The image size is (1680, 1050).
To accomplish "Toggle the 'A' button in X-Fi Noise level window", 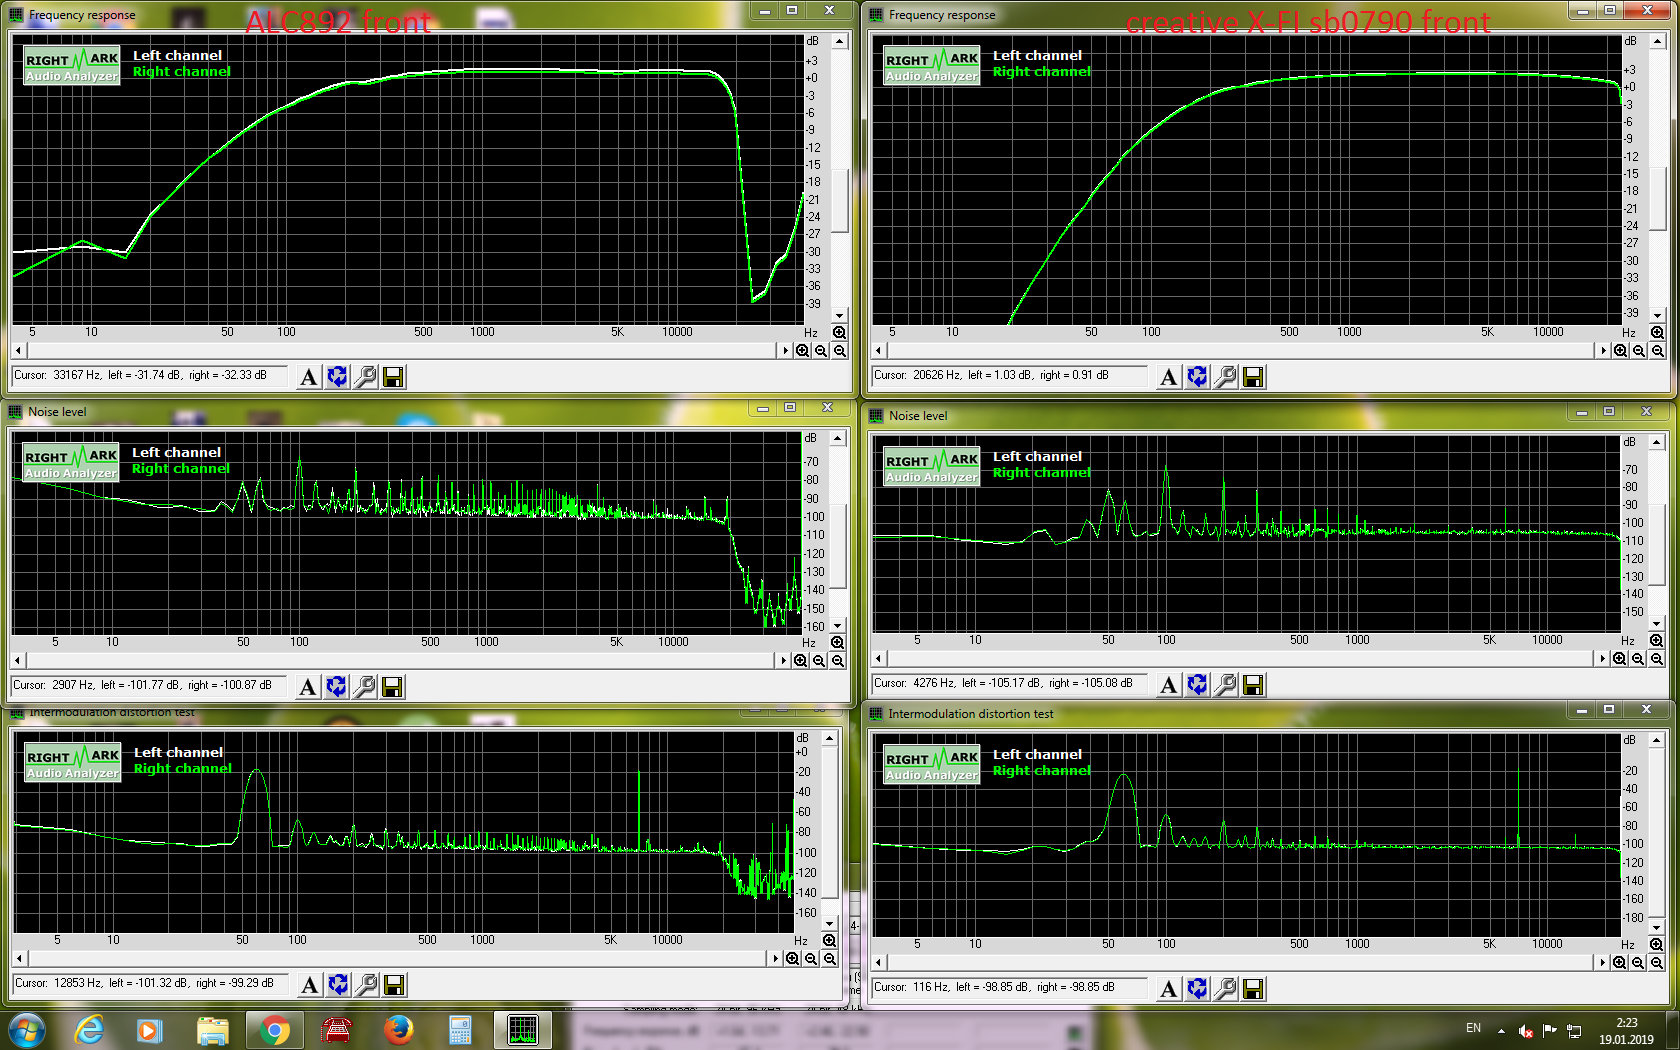I will [x=1168, y=685].
